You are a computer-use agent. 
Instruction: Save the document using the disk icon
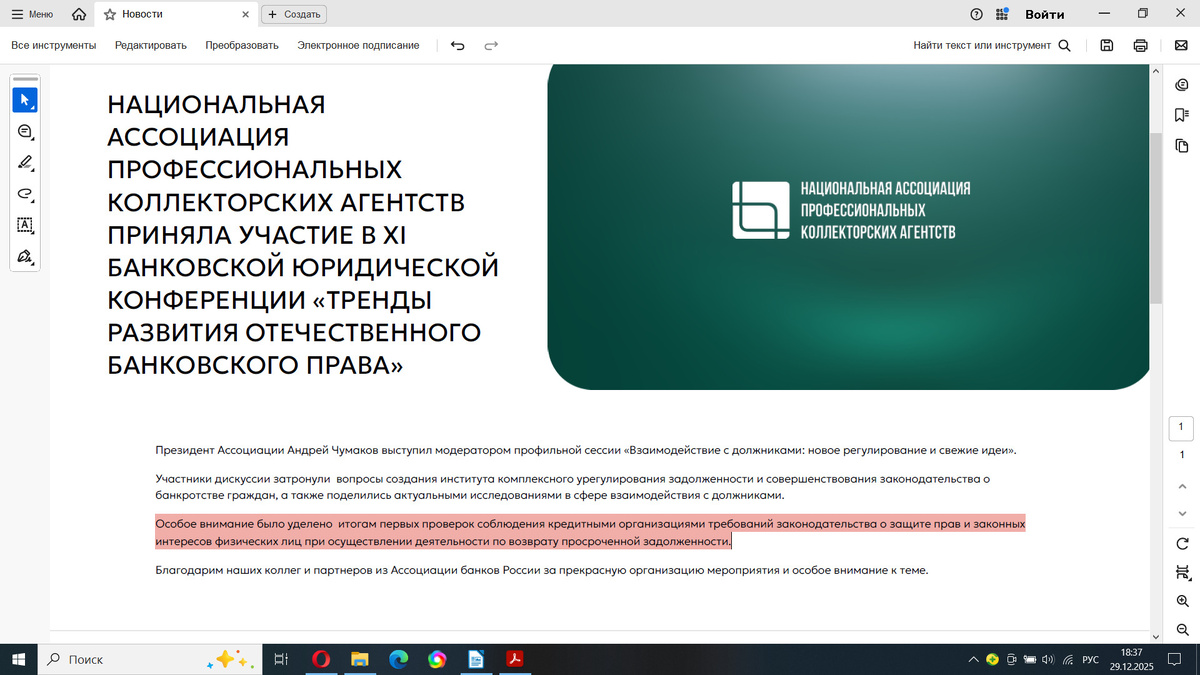point(1106,45)
